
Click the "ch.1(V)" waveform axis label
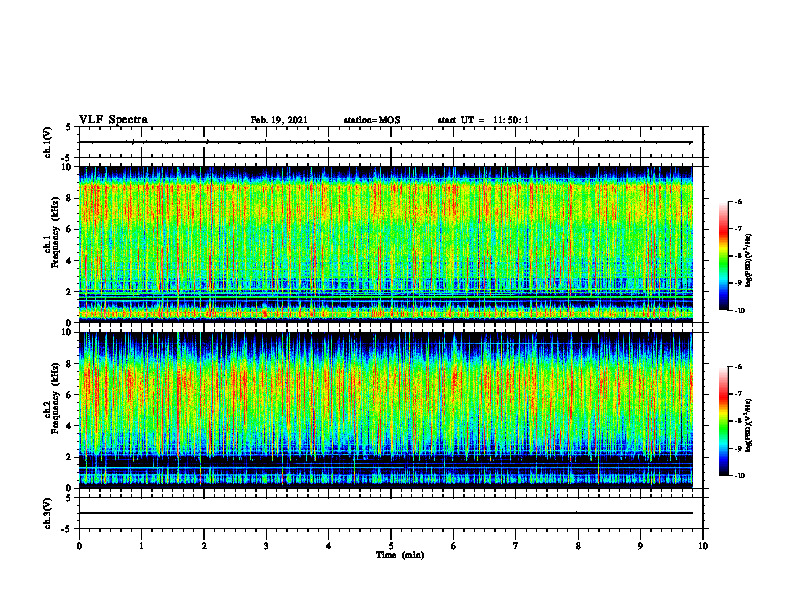(x=47, y=142)
